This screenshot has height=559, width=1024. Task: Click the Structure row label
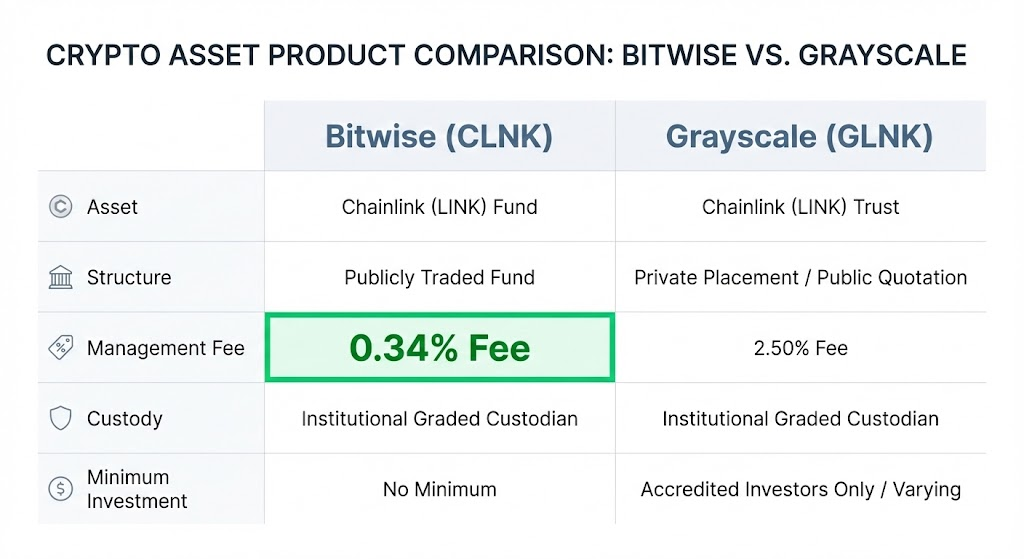coord(129,277)
